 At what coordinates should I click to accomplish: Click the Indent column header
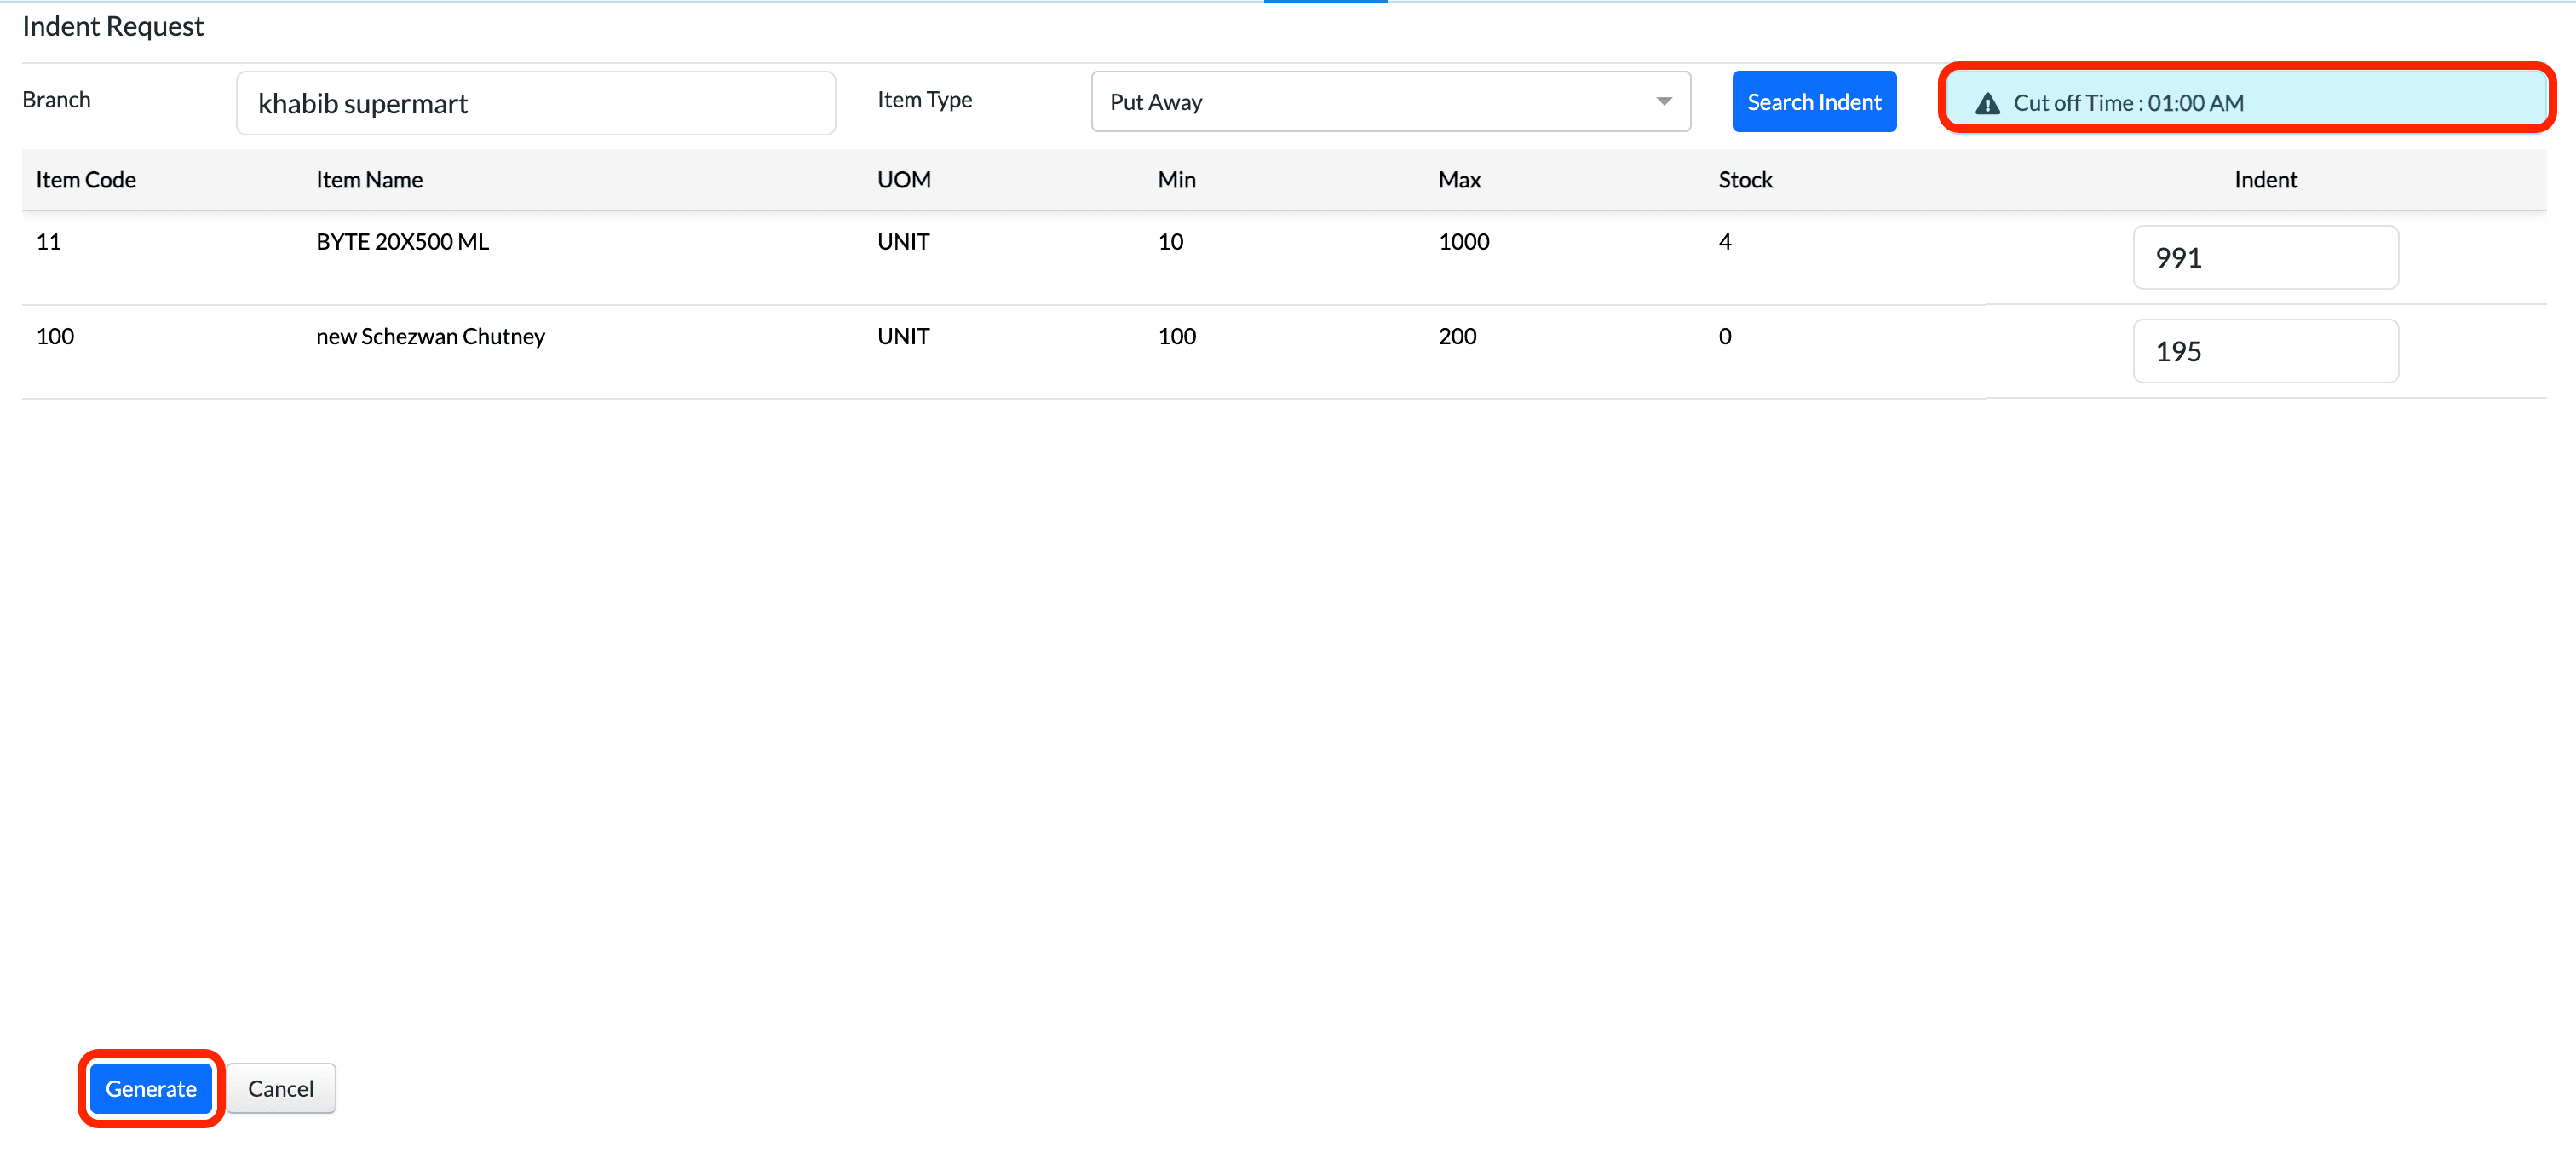pos(2264,180)
